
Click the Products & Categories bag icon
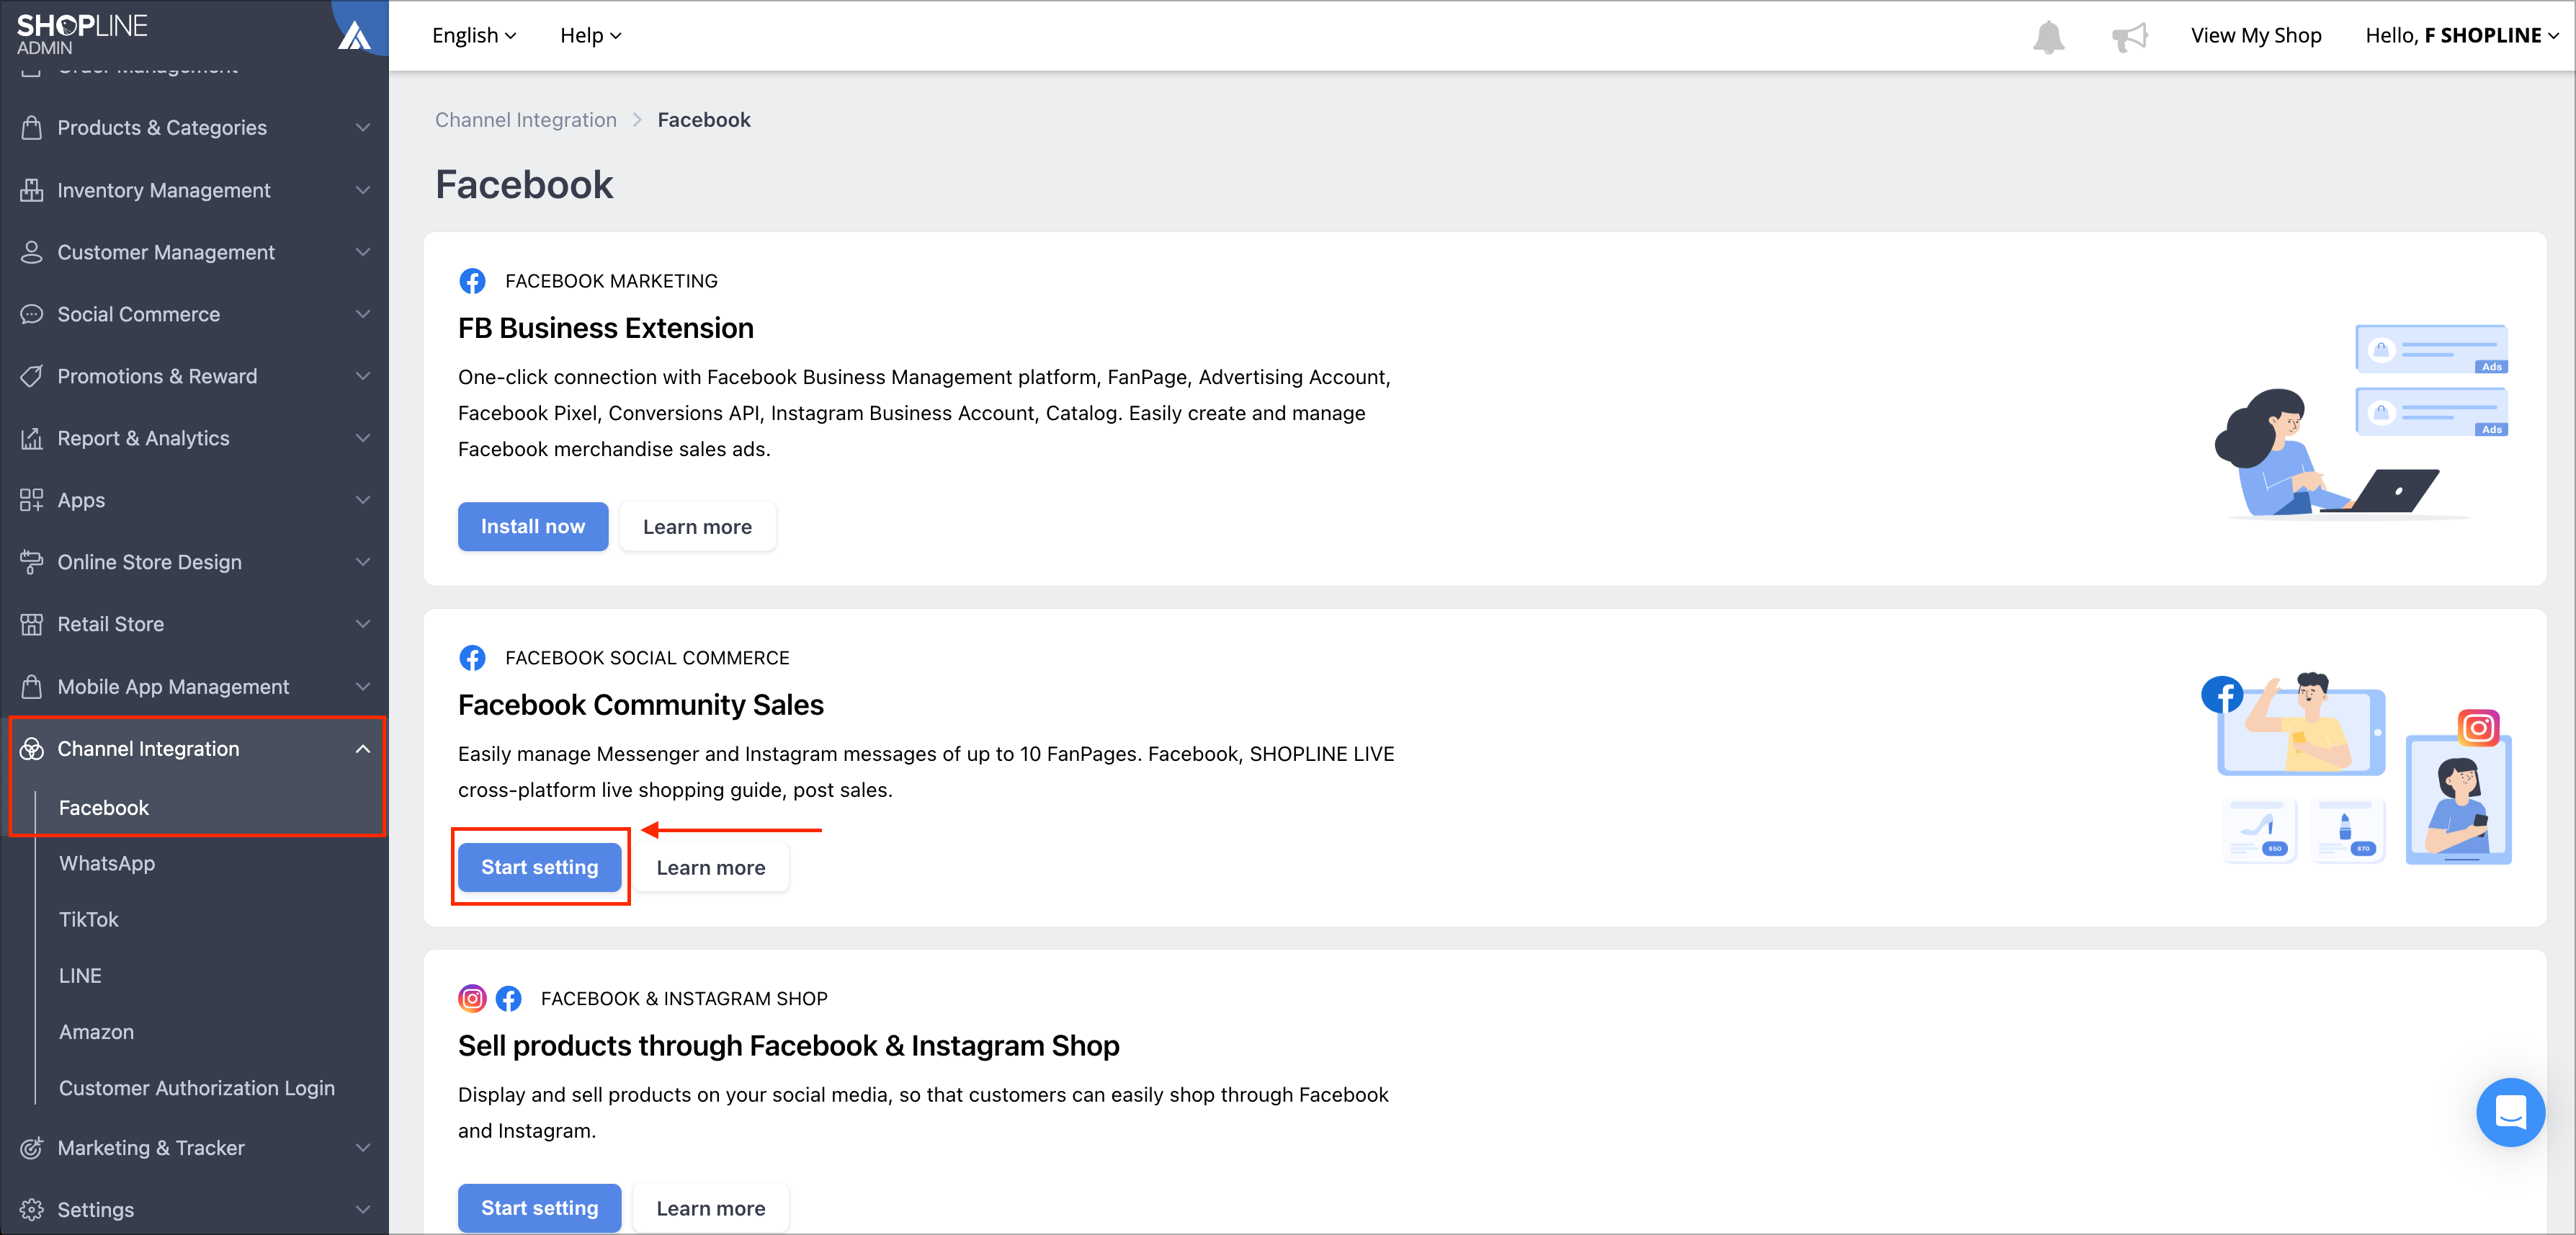pos(32,128)
